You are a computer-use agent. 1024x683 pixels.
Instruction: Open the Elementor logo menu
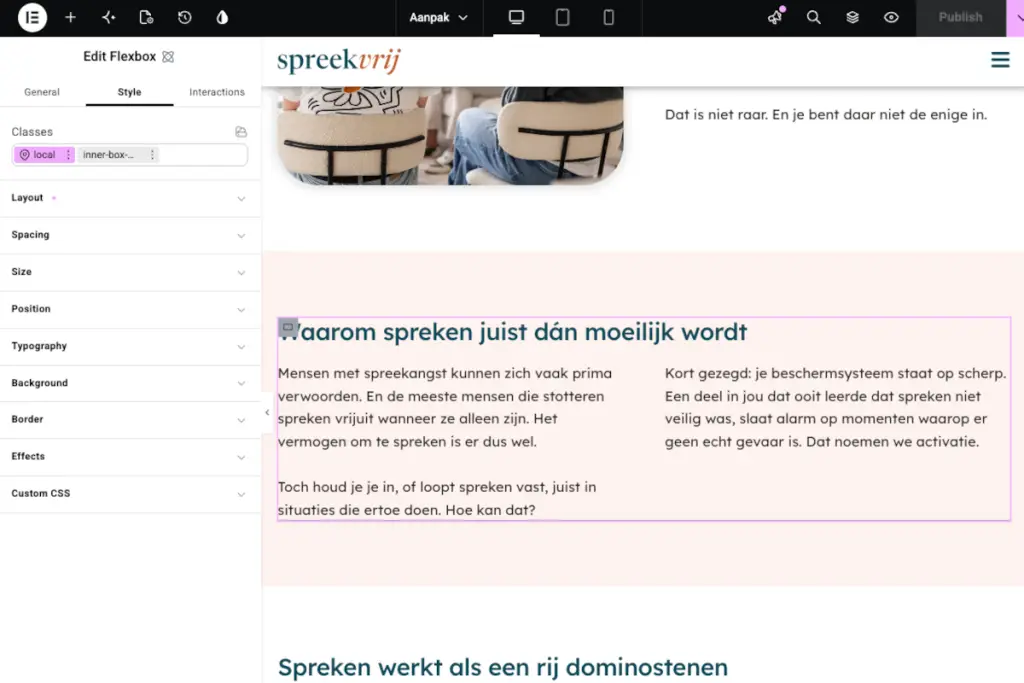click(32, 18)
